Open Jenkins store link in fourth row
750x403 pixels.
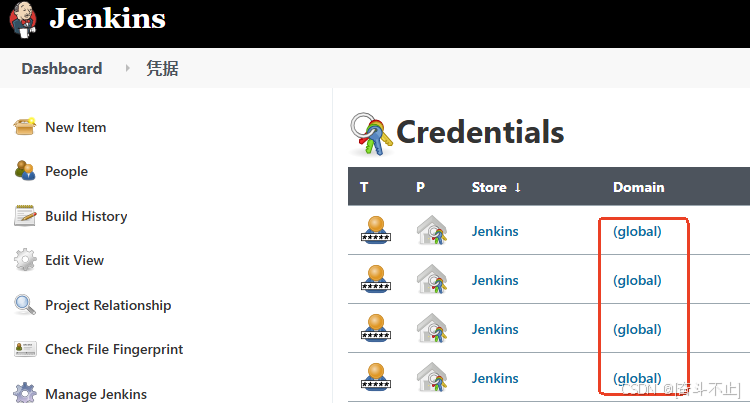point(495,378)
